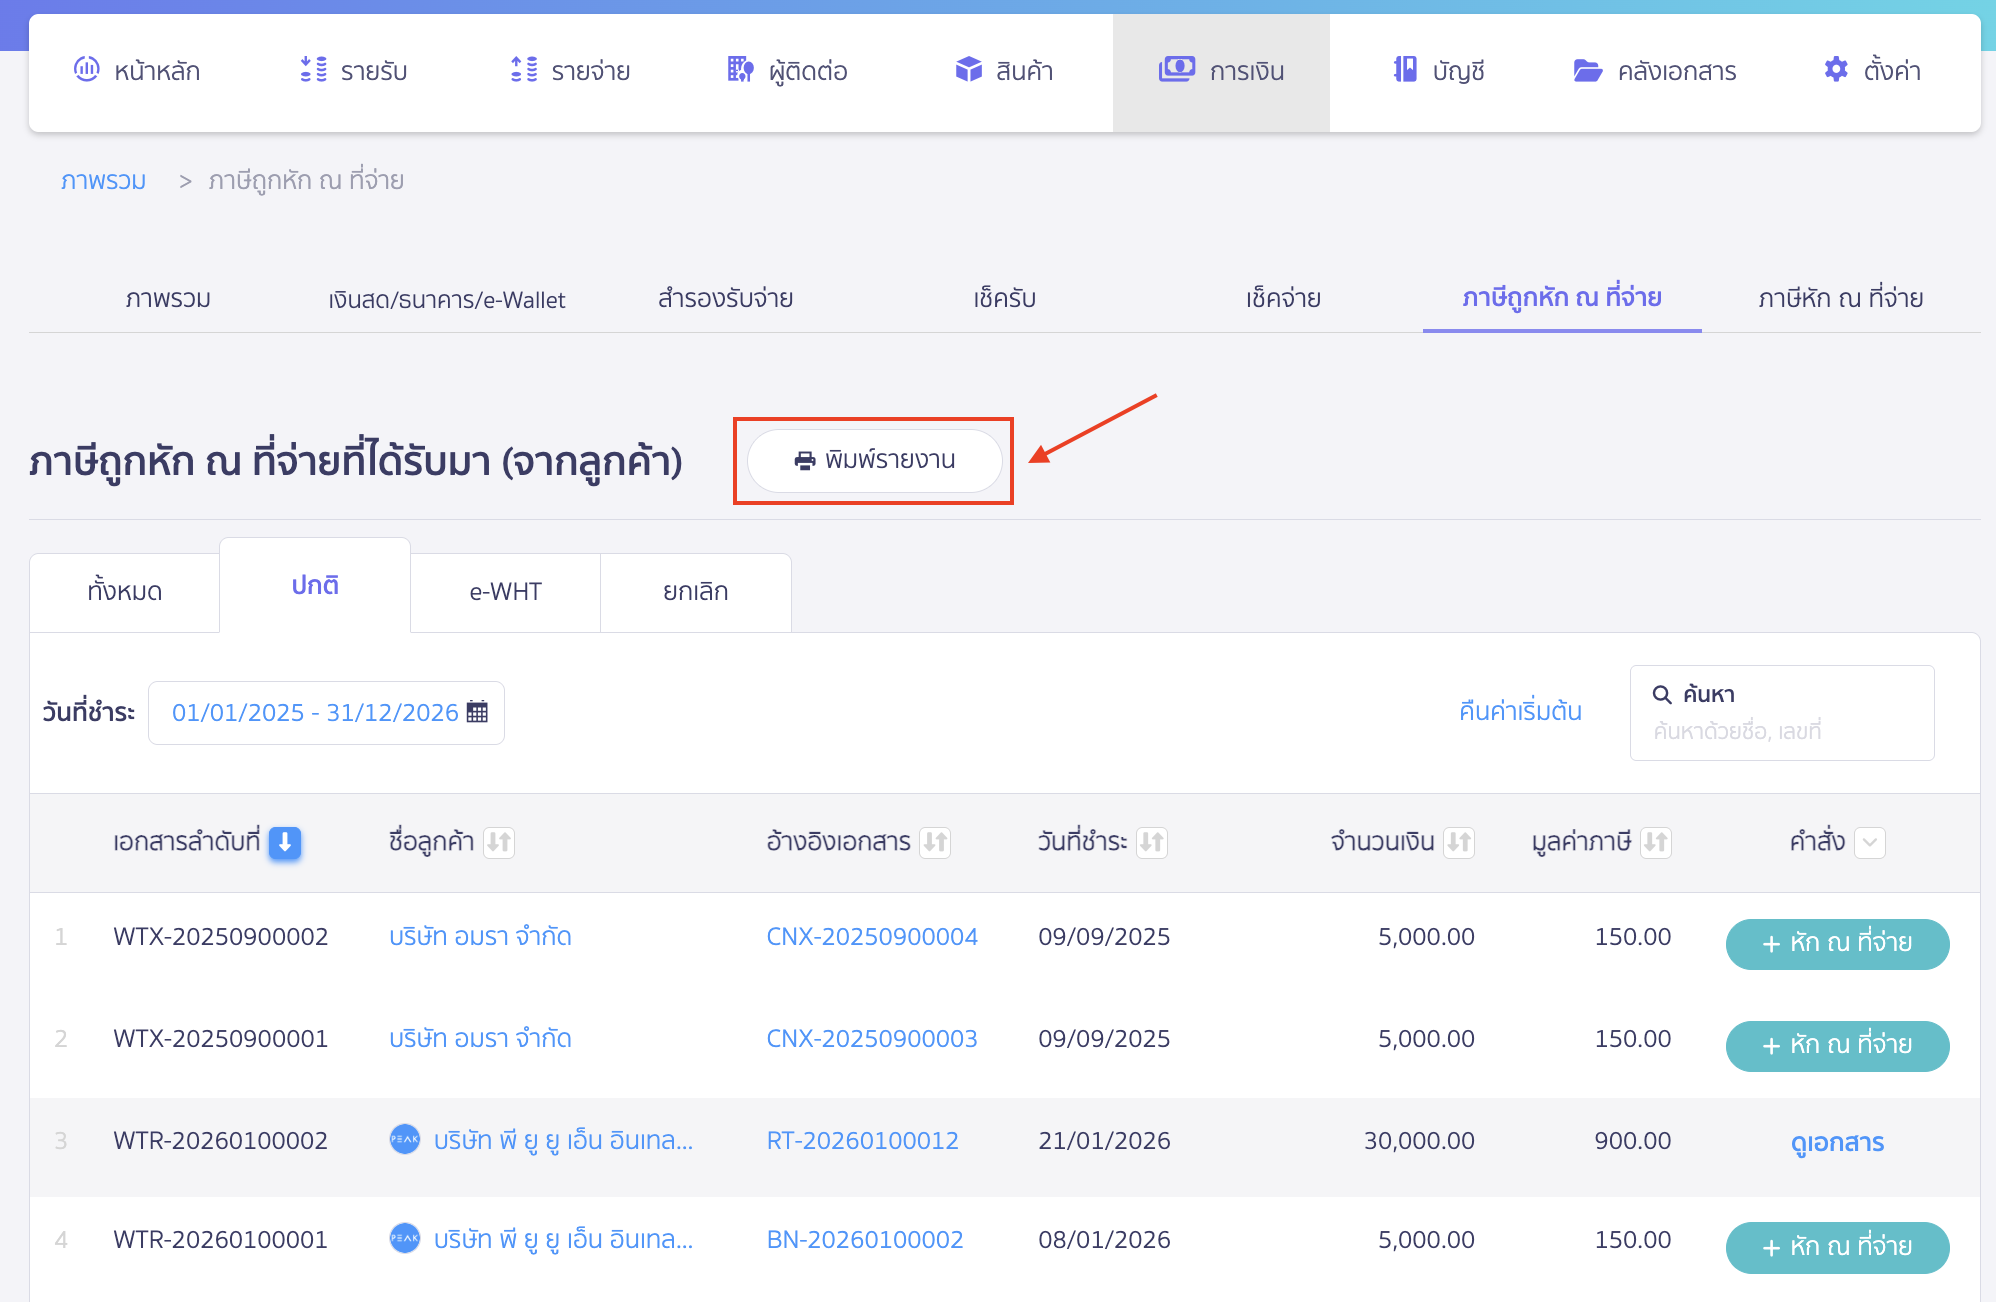This screenshot has width=1996, height=1302.
Task: Click the home dashboard icon หน้าหลัก
Action: (87, 70)
